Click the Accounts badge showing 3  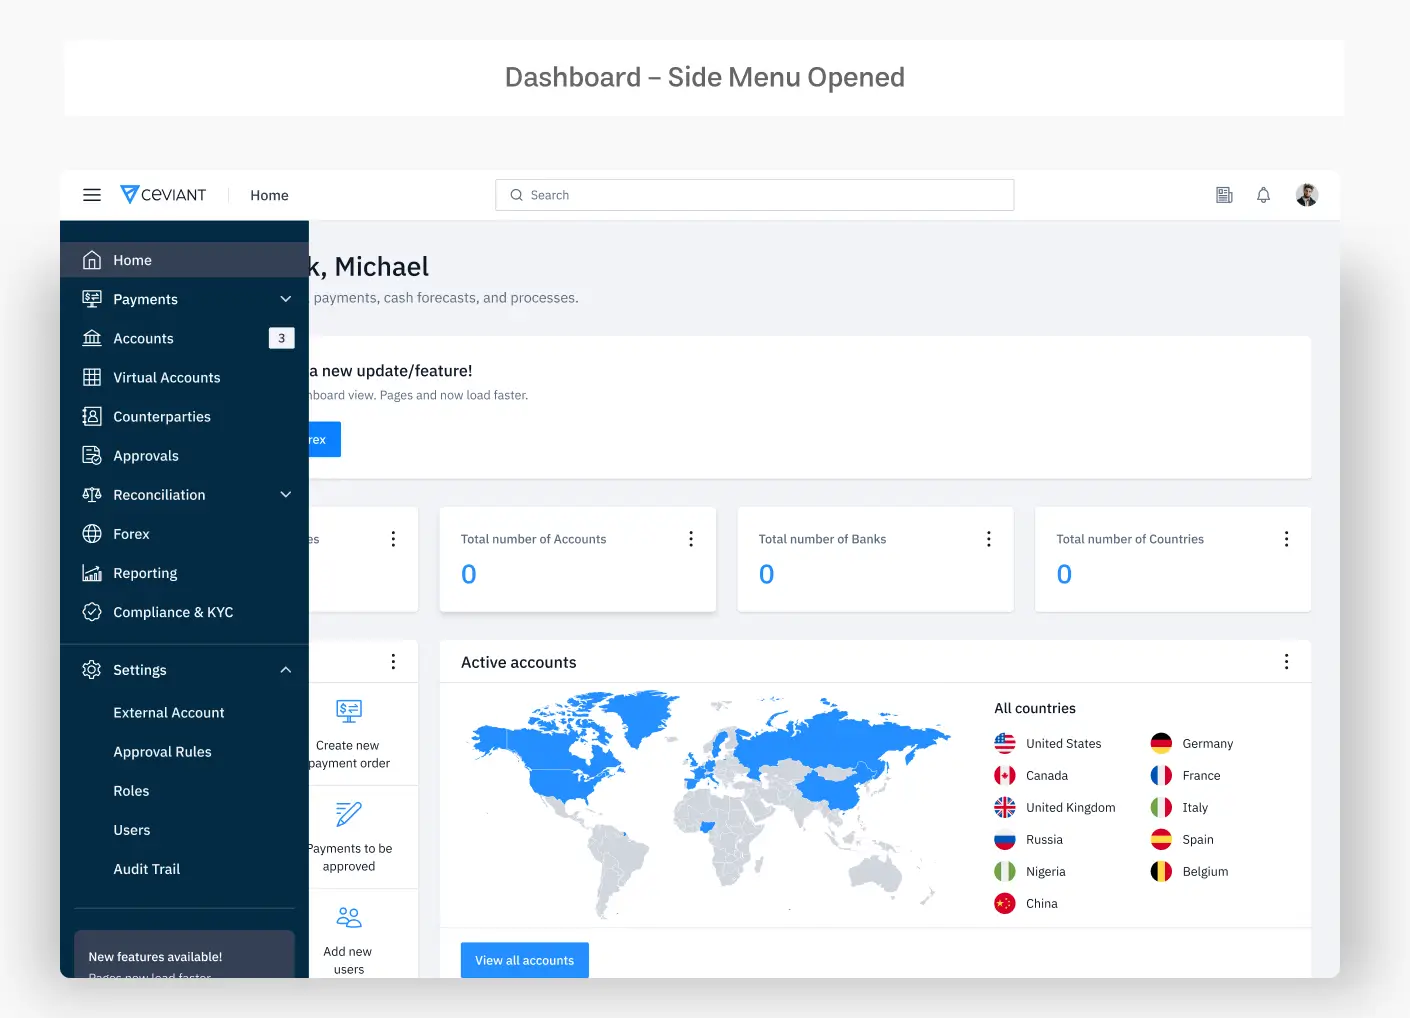[x=282, y=338]
